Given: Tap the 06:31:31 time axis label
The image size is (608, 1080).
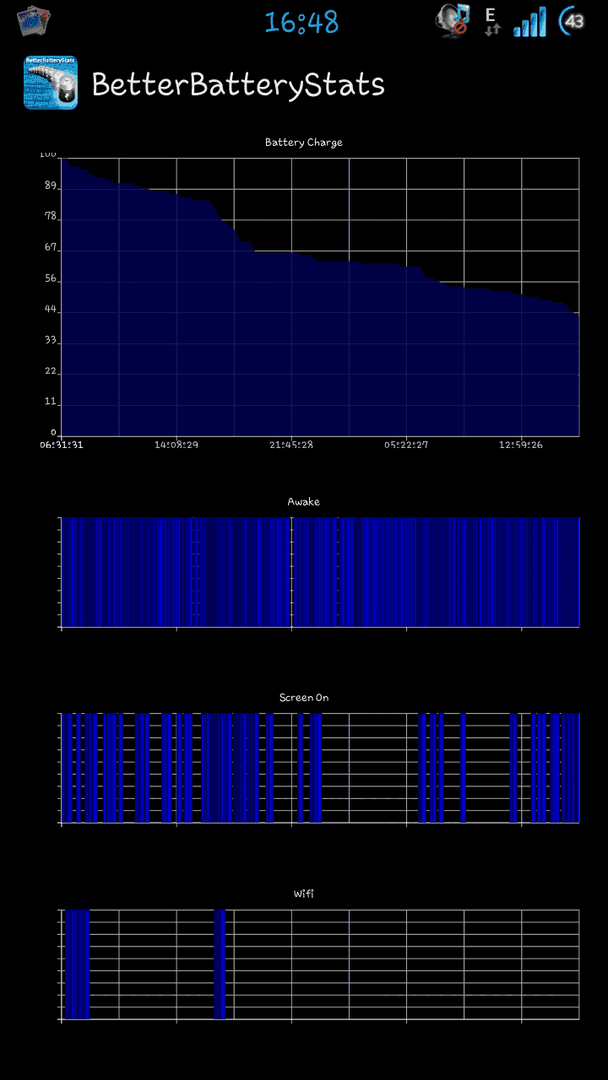Looking at the screenshot, I should pos(61,445).
